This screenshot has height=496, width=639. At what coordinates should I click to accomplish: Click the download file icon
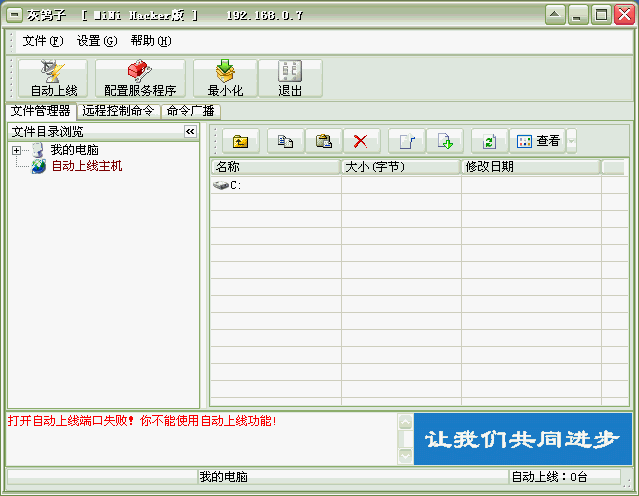tap(445, 141)
